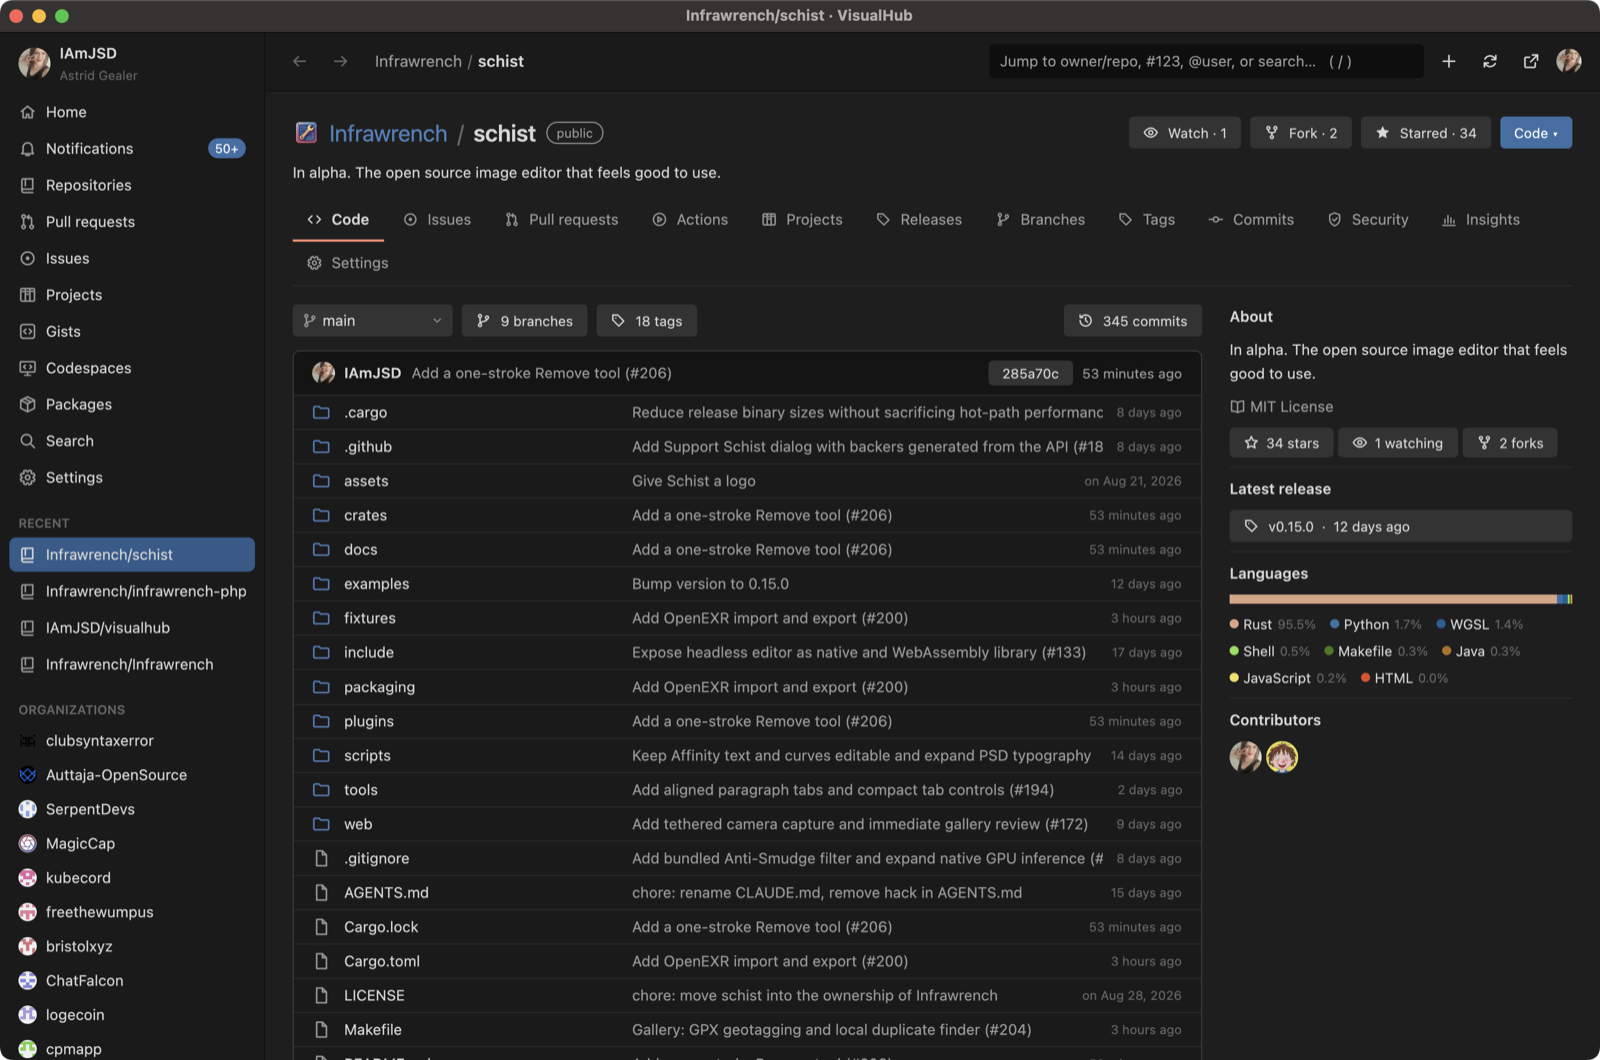Click the 2 forks stat in About
1600x1060 pixels.
coord(1510,443)
